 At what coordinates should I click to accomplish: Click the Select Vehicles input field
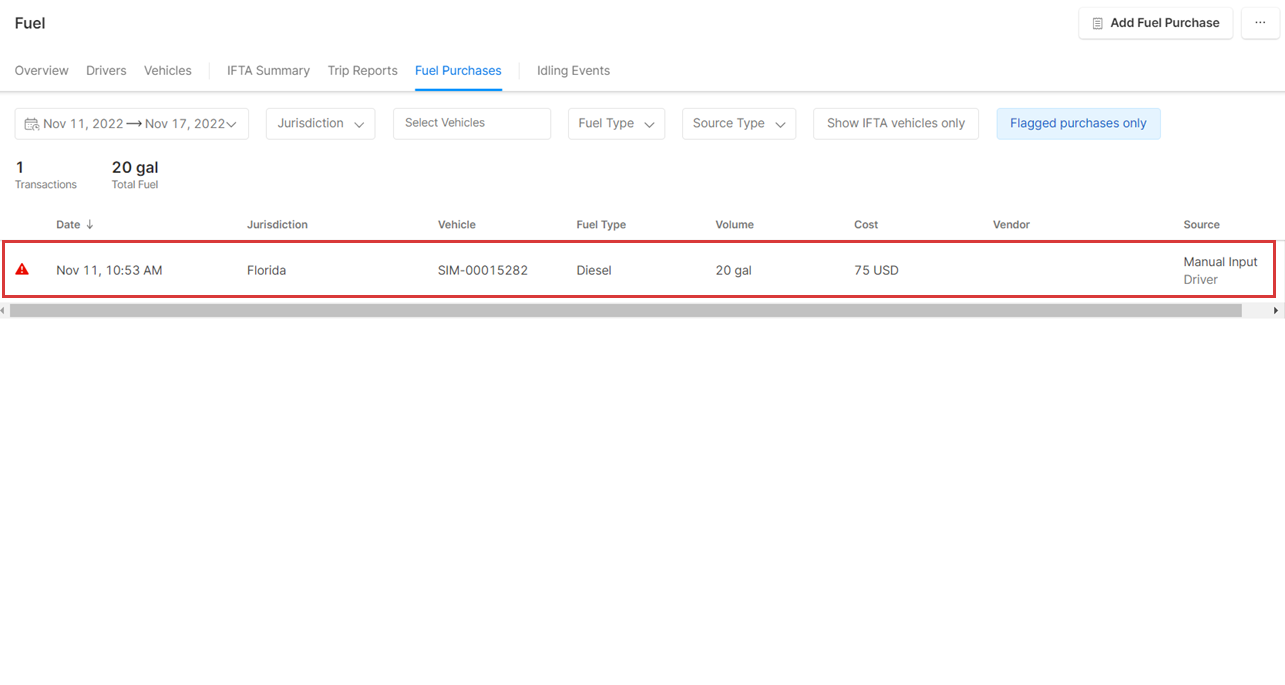pos(471,124)
